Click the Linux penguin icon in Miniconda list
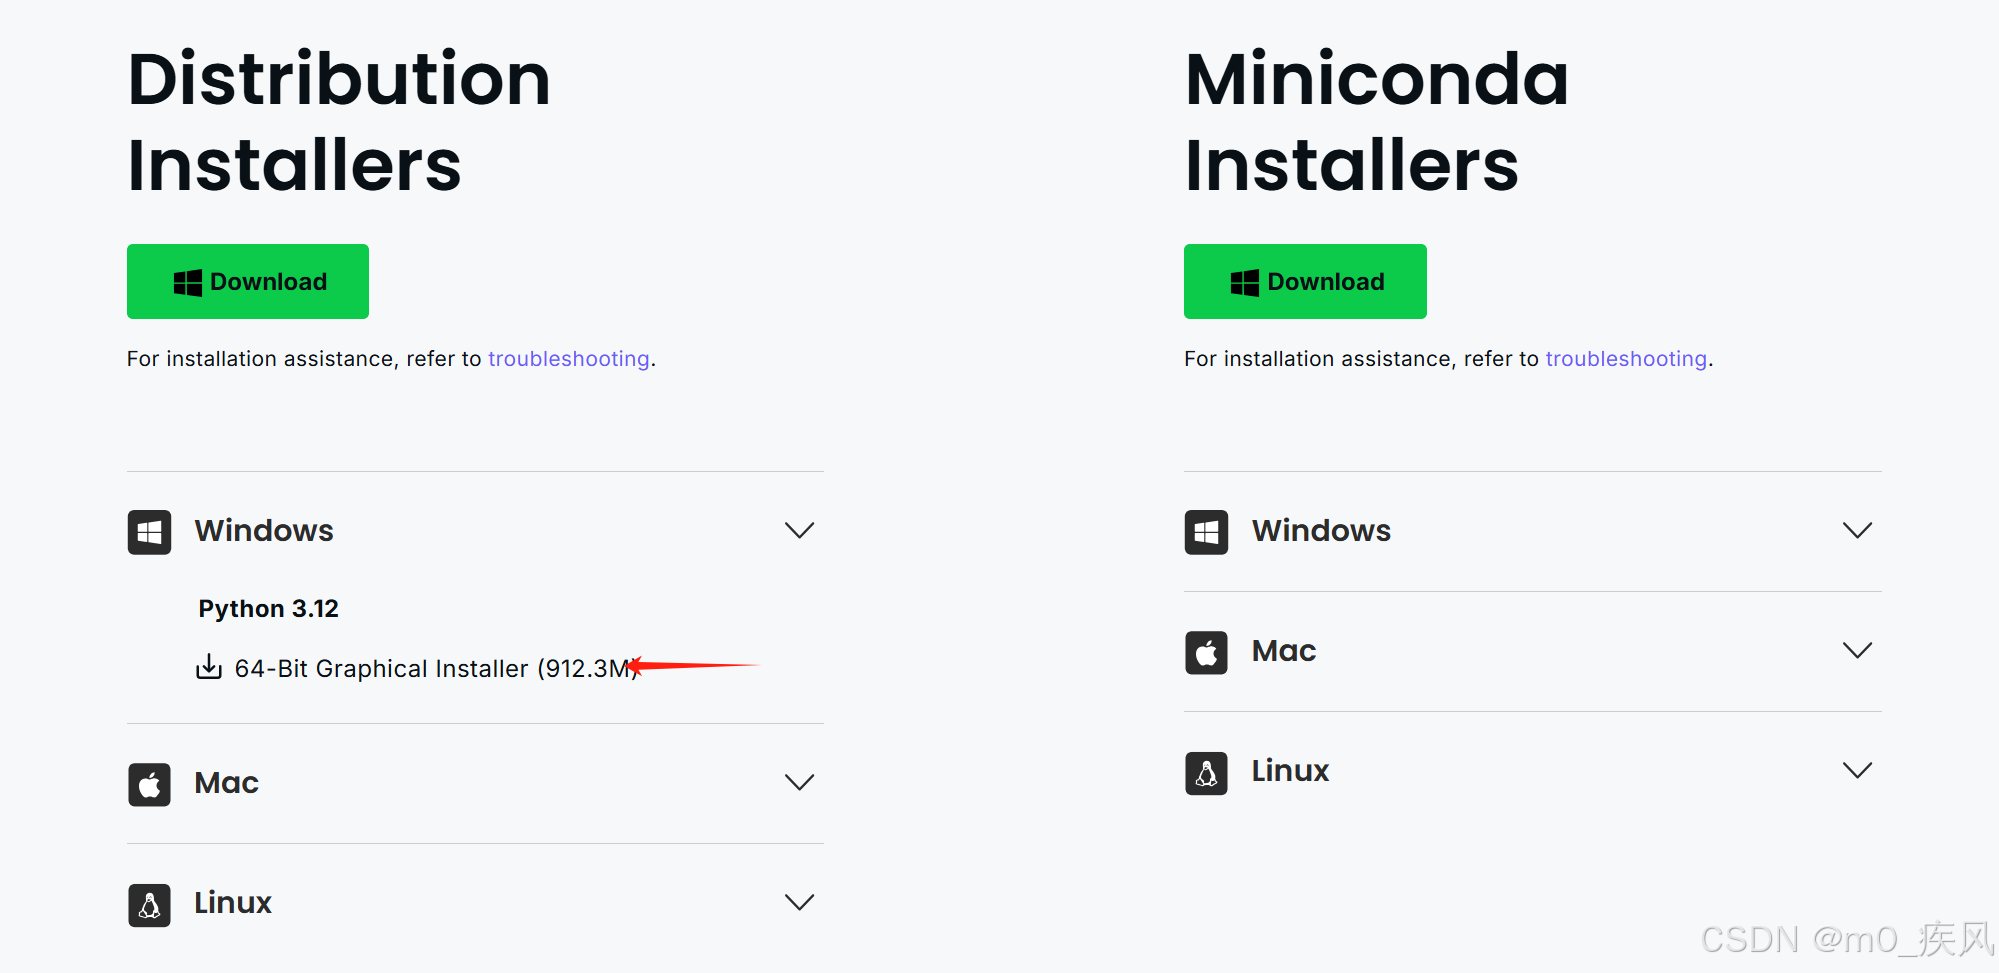This screenshot has height=973, width=1999. (1207, 772)
